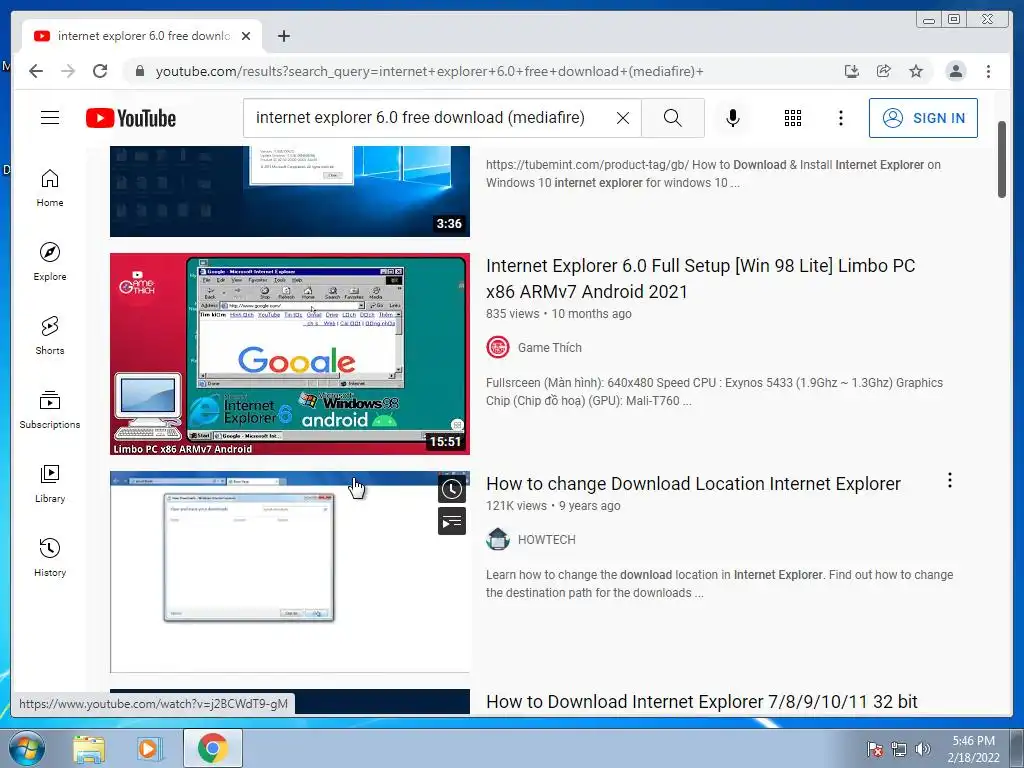
Task: Open Subscriptions in the sidebar
Action: point(50,410)
